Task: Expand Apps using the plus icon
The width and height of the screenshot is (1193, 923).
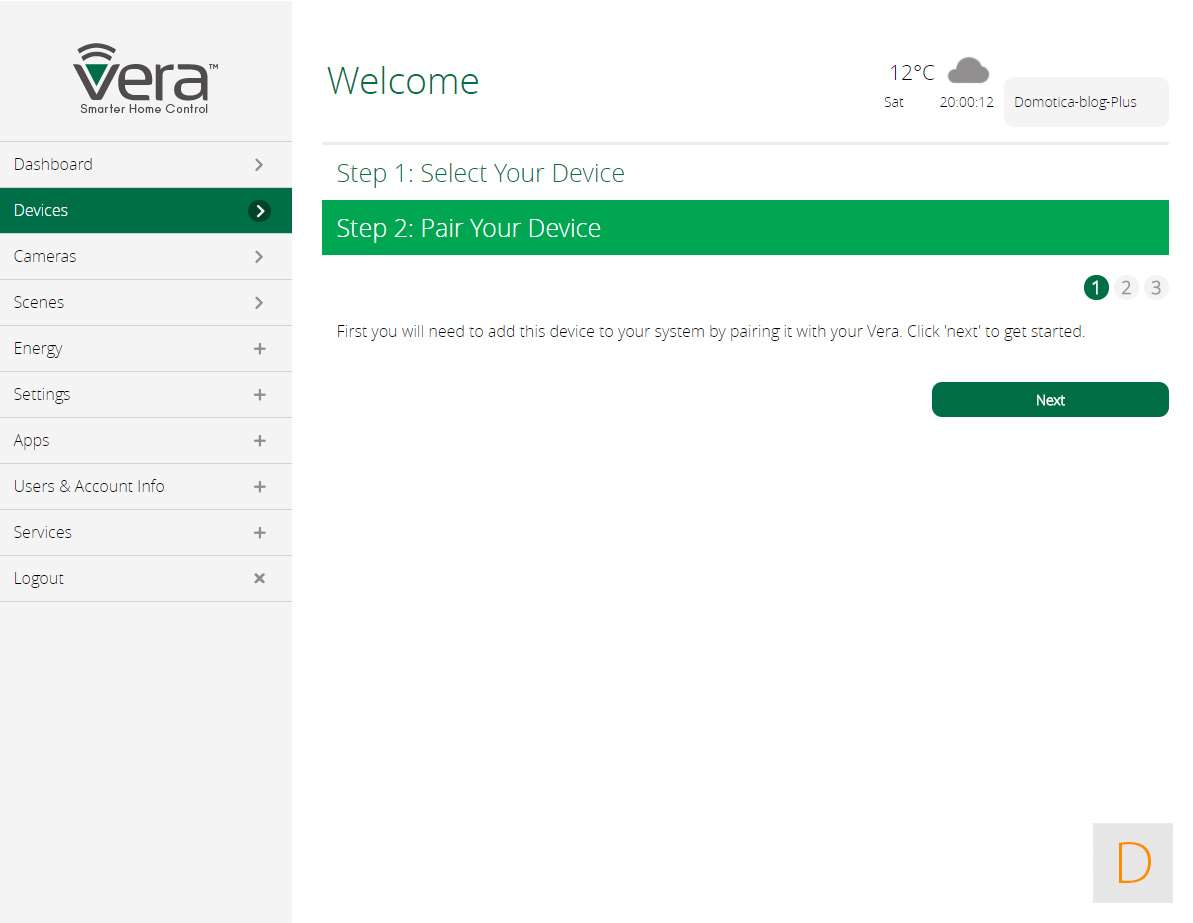Action: [x=259, y=441]
